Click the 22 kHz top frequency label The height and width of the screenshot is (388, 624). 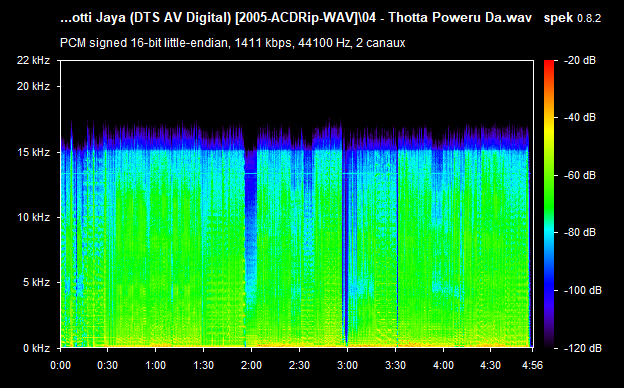33,60
